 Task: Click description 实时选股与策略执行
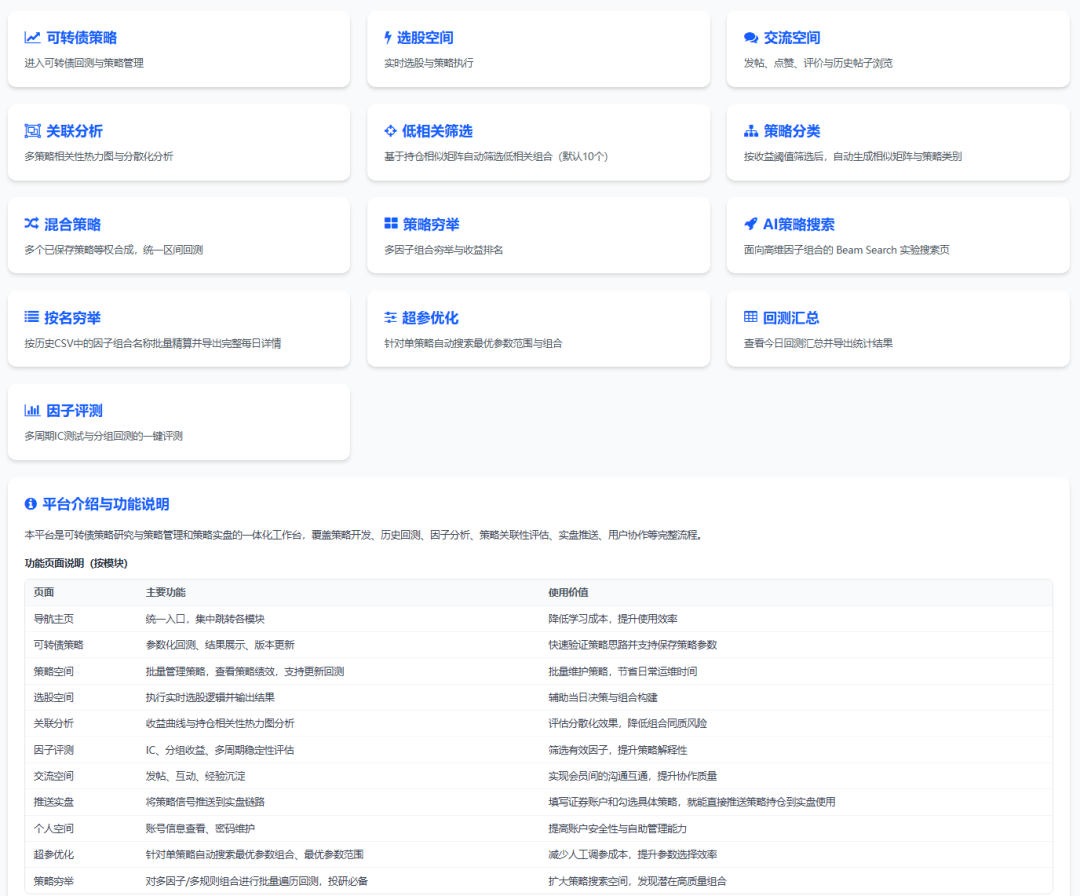point(428,63)
